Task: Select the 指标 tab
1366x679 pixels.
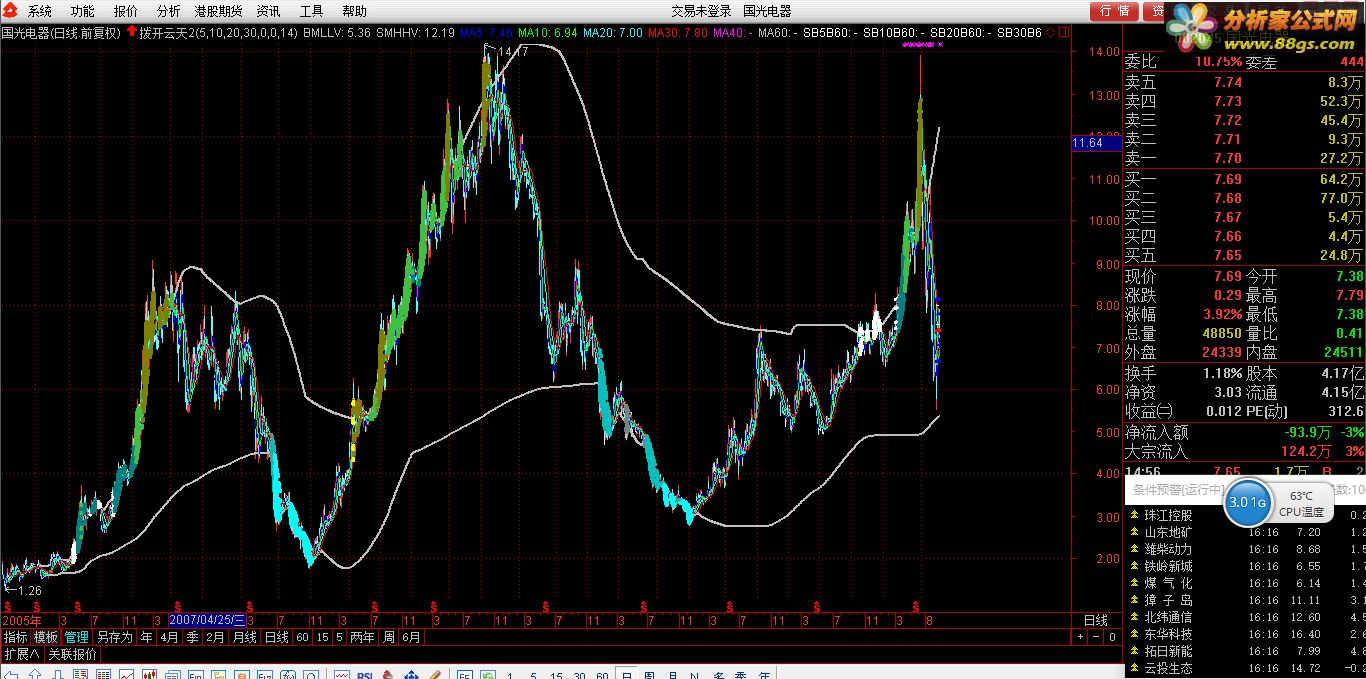Action: (15, 637)
